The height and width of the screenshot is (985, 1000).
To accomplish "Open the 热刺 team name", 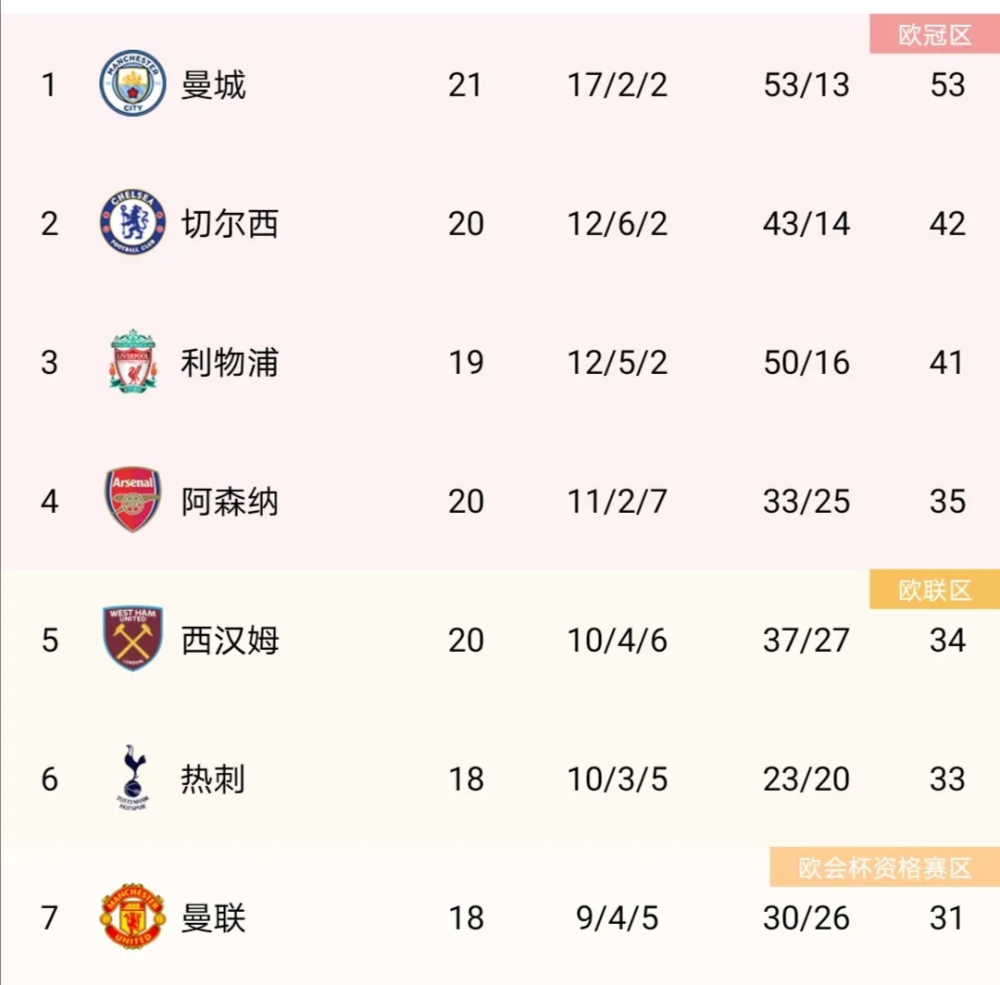I will pyautogui.click(x=213, y=779).
